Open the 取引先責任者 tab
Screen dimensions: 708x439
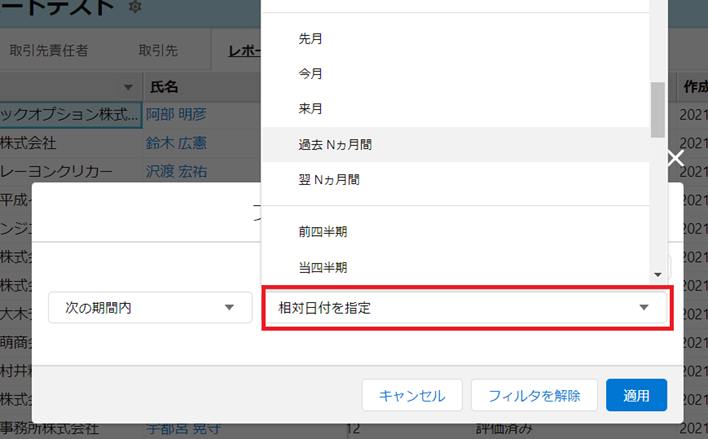click(49, 51)
